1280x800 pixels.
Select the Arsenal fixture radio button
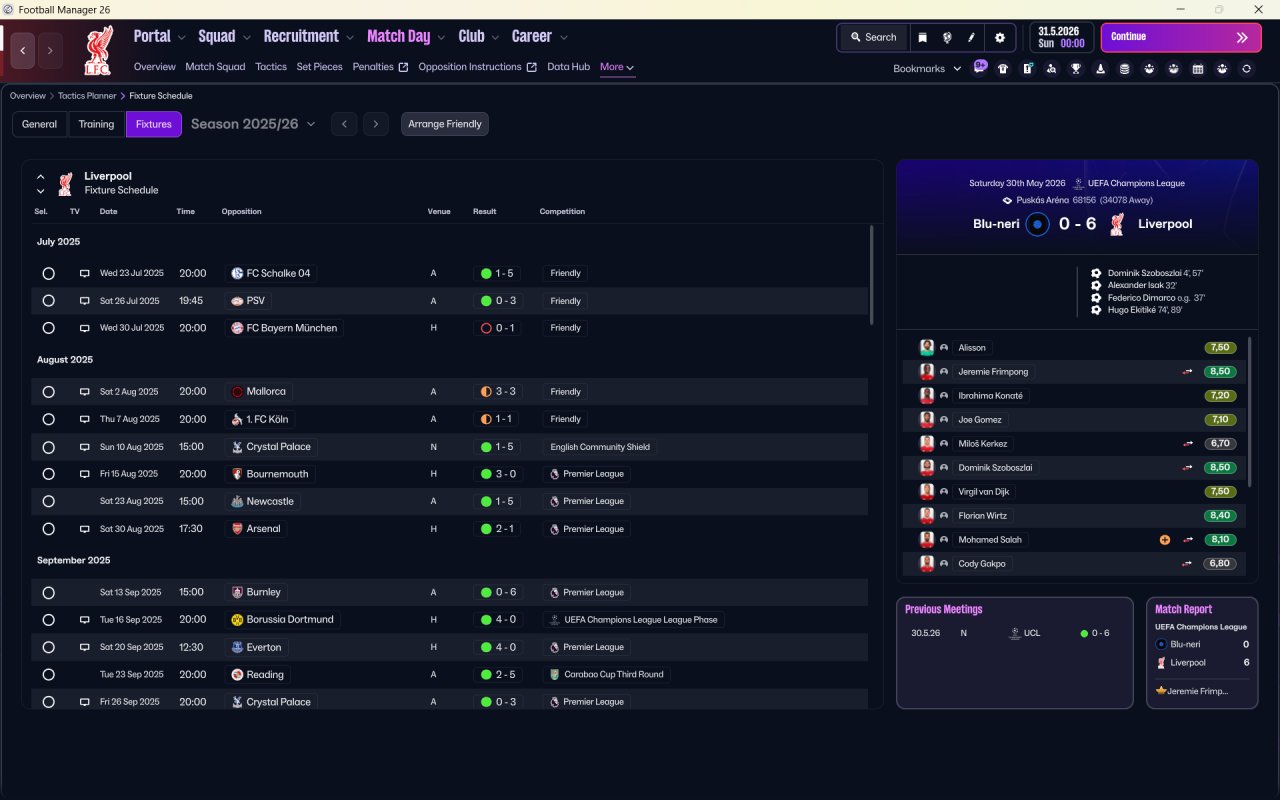point(48,529)
